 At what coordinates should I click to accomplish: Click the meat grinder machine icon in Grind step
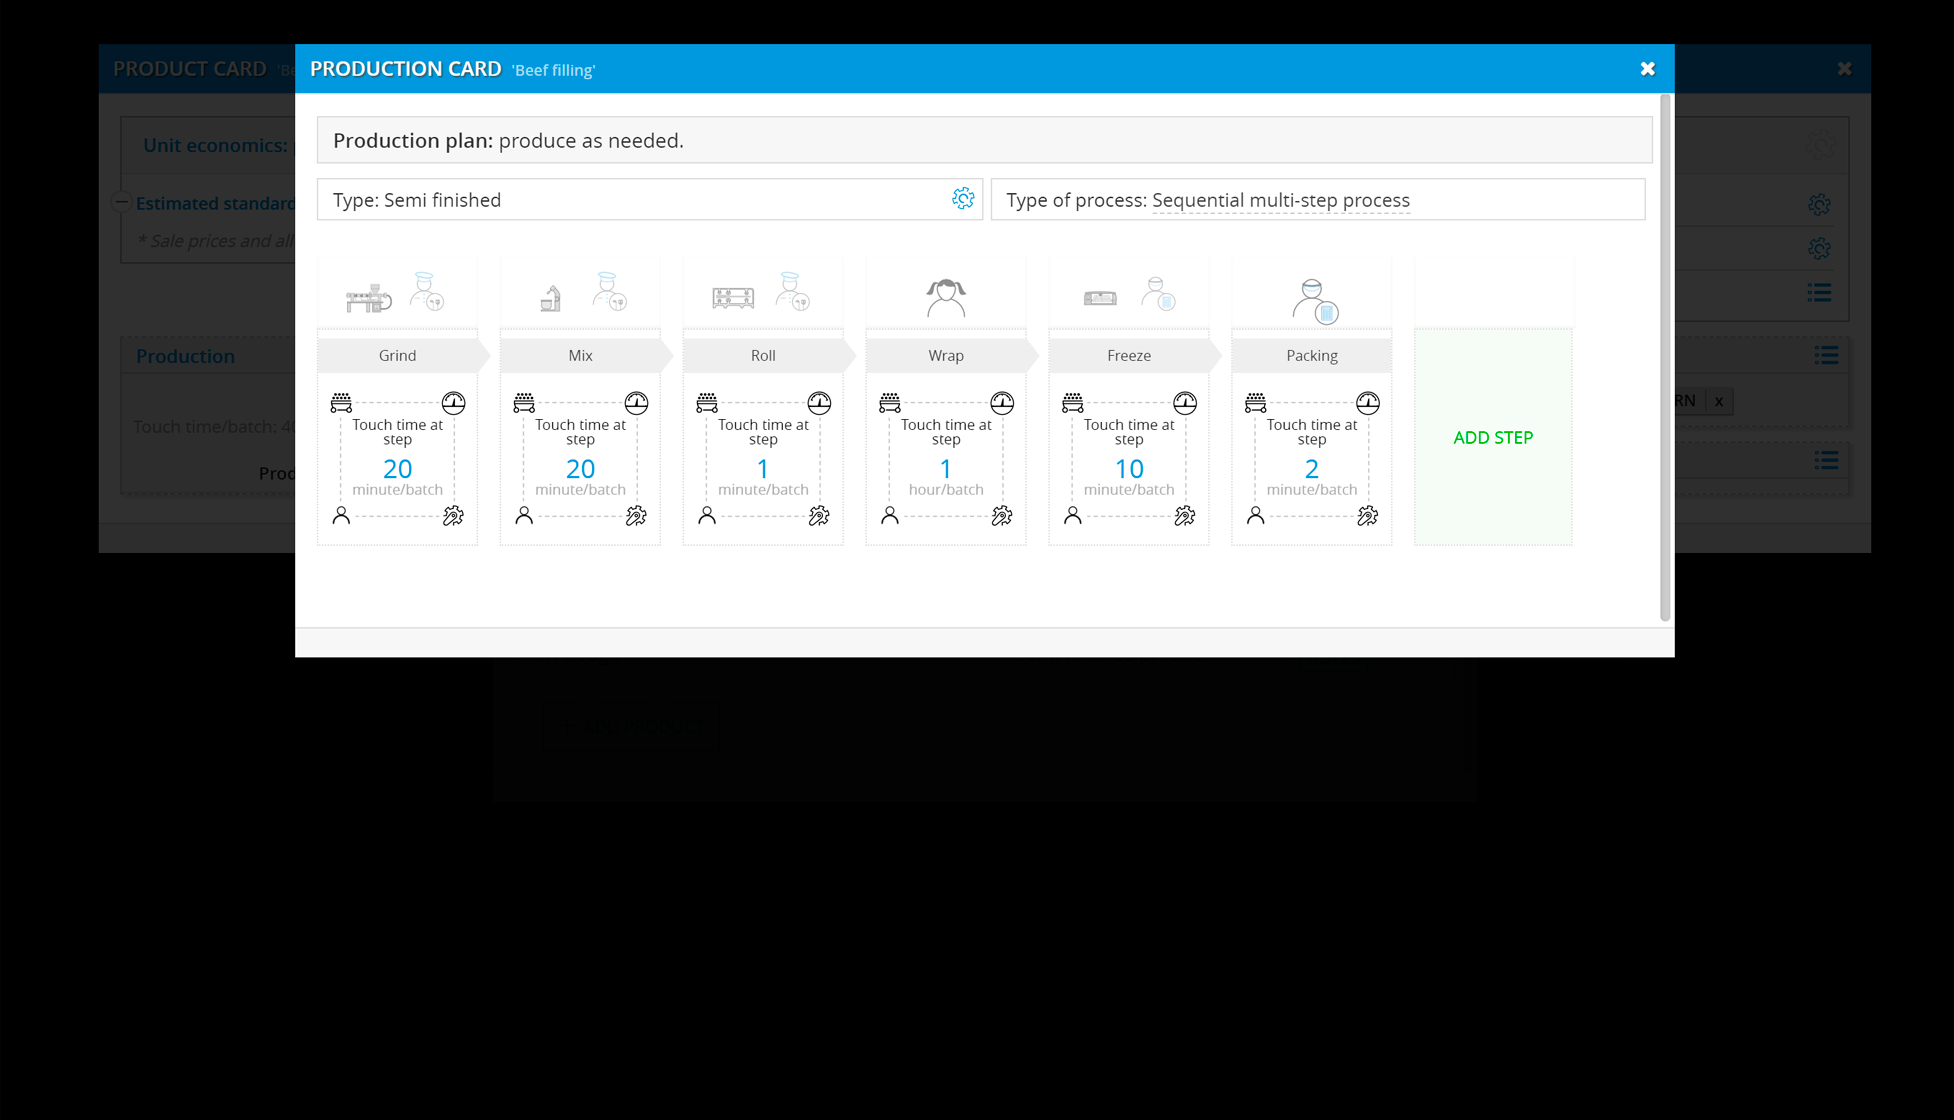368,297
